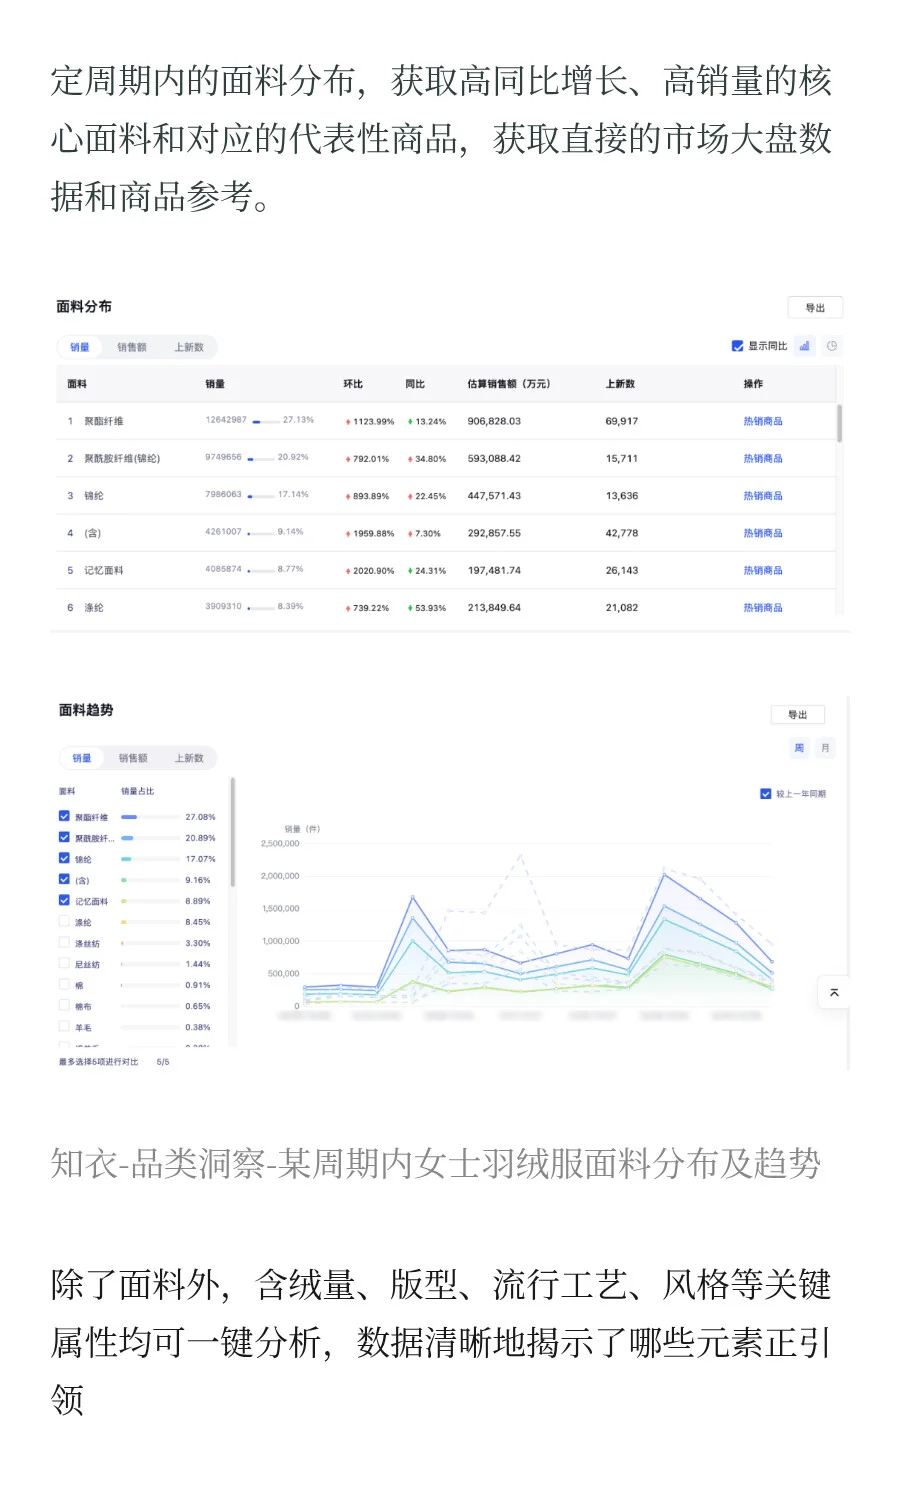Select the 上新数 tab in 面料趋势
The width and height of the screenshot is (900, 1500).
(x=191, y=758)
